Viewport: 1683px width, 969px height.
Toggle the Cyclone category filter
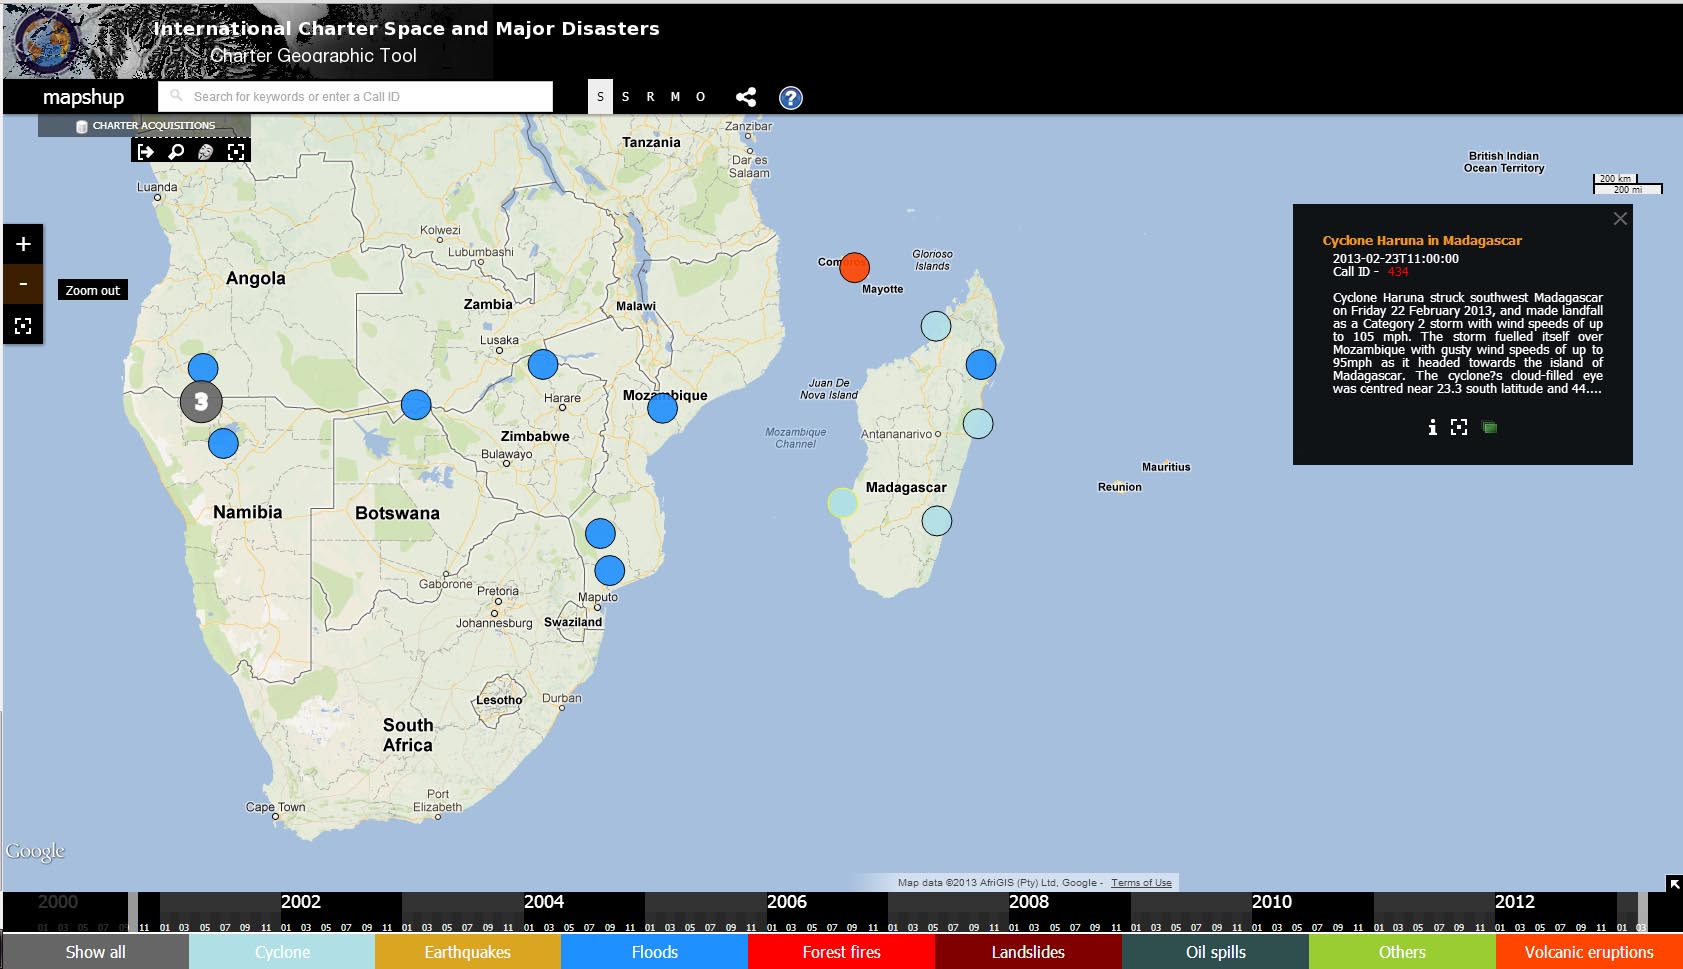[282, 952]
